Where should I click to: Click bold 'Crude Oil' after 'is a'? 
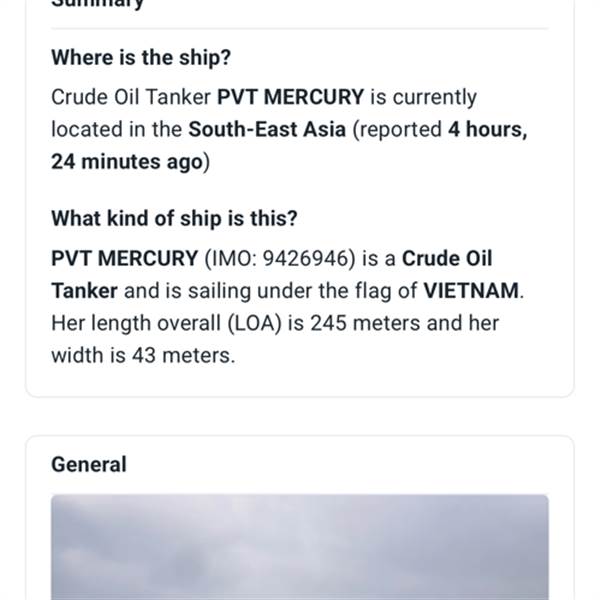tap(447, 258)
